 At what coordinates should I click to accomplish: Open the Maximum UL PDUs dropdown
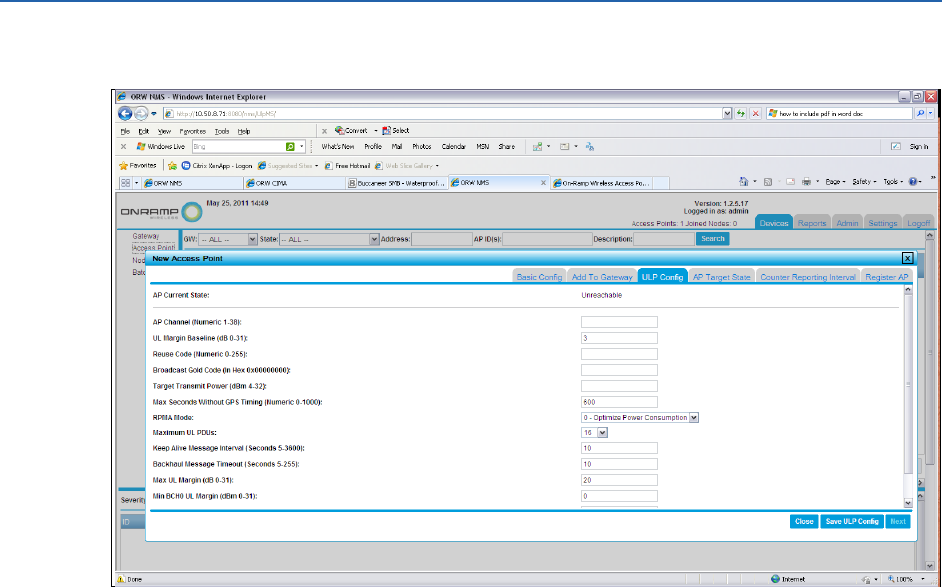(x=603, y=433)
